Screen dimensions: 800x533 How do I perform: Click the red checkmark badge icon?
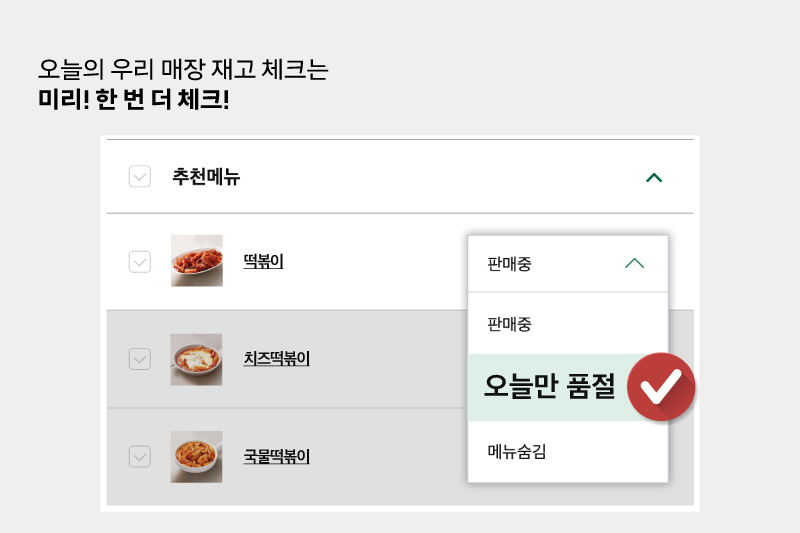click(x=661, y=387)
